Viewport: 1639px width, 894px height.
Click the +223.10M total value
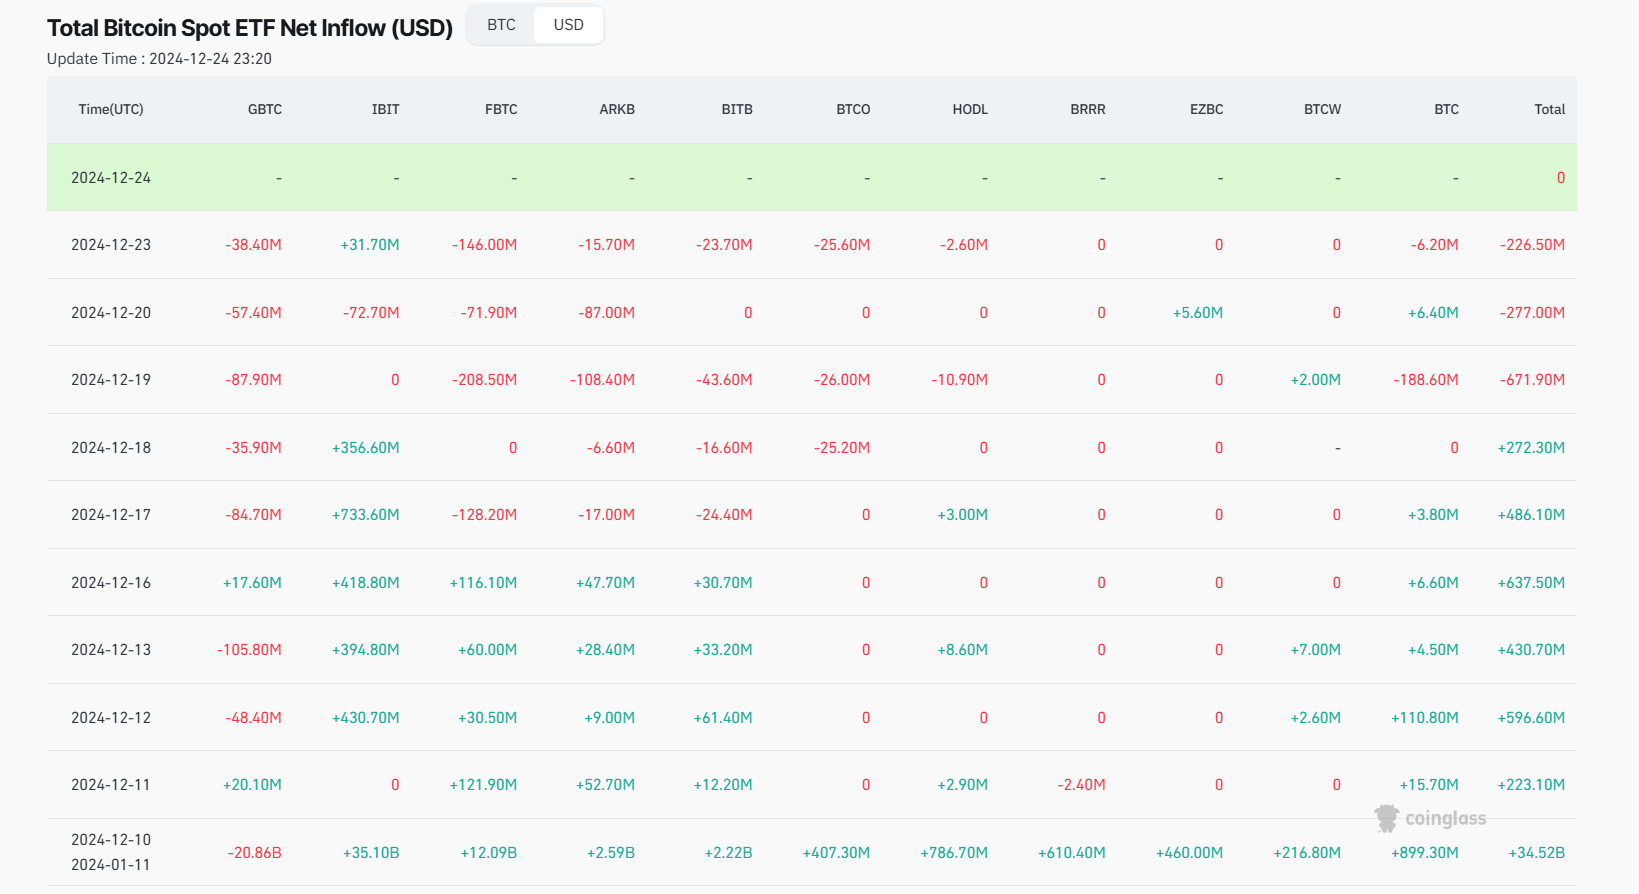[1531, 785]
